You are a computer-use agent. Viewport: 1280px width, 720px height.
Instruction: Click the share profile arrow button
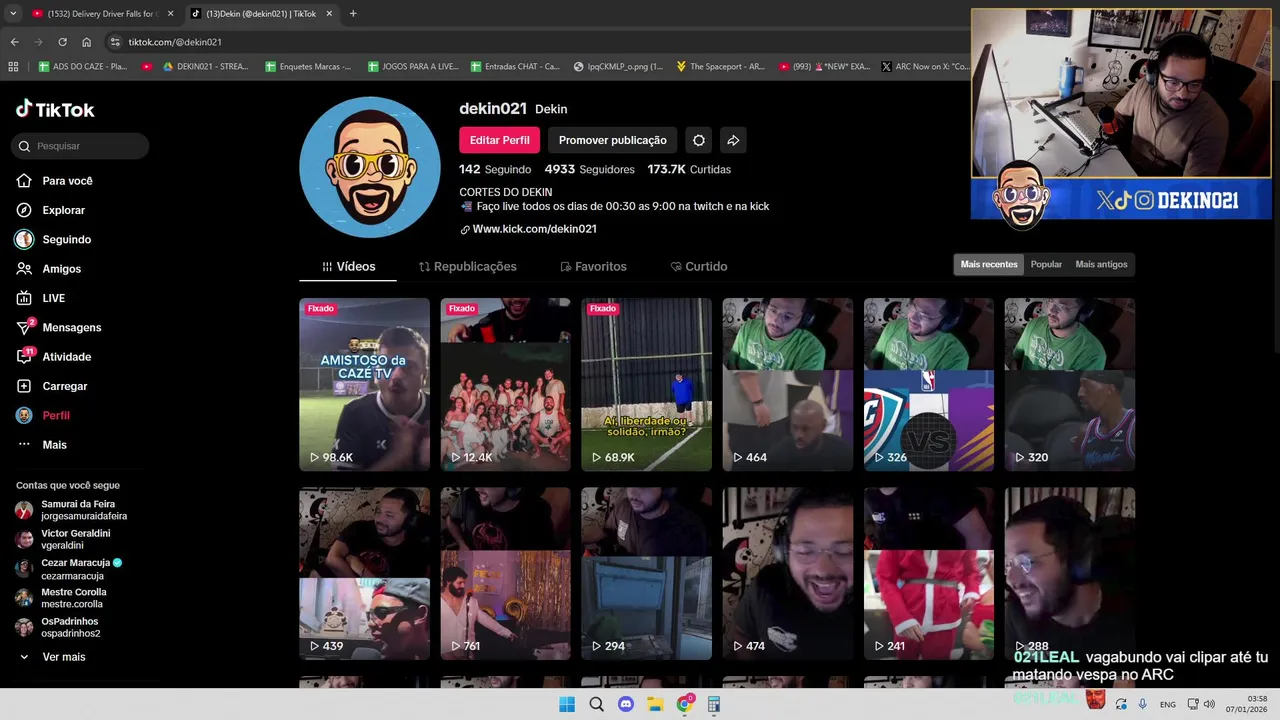(733, 140)
